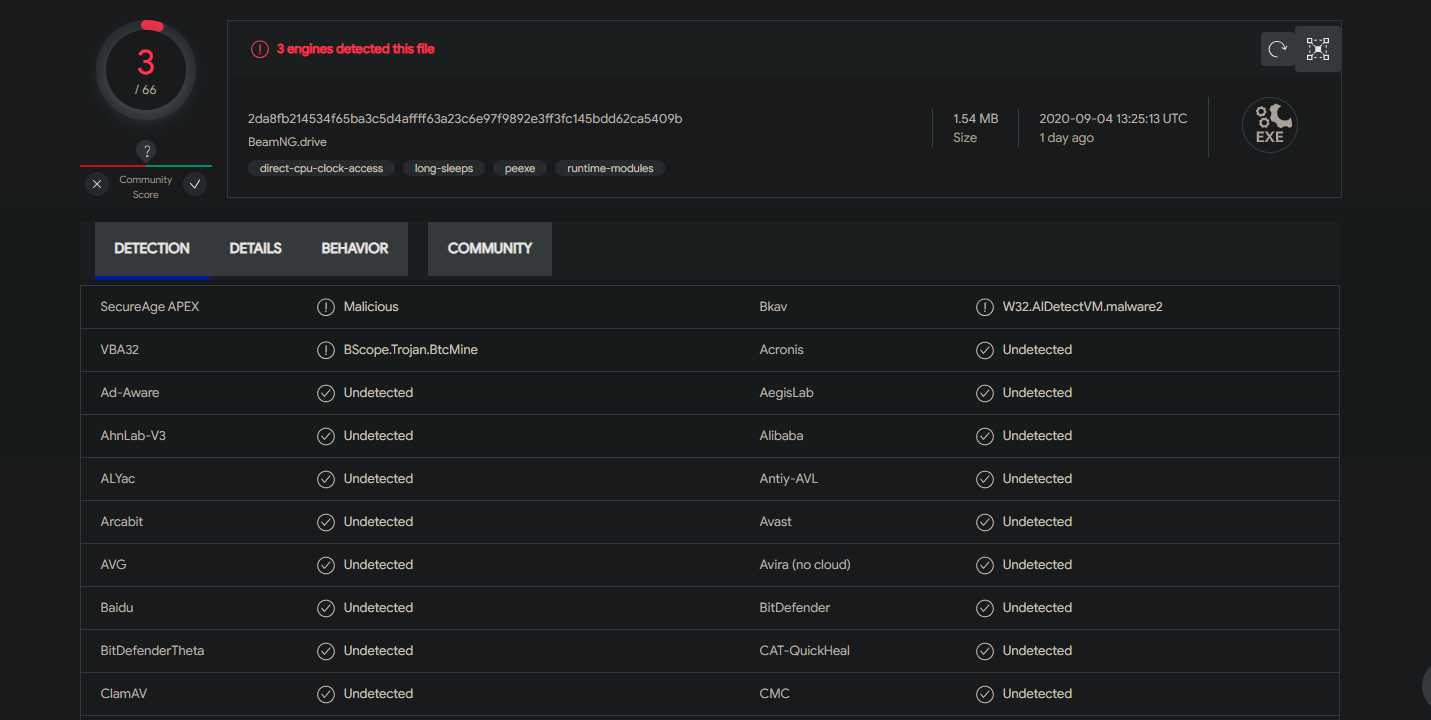Open the similar-files graph icon
Screen dimensions: 1431x720
[x=1318, y=49]
